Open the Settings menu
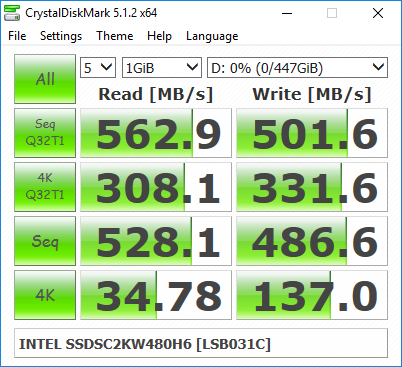402x367 pixels. click(x=61, y=36)
